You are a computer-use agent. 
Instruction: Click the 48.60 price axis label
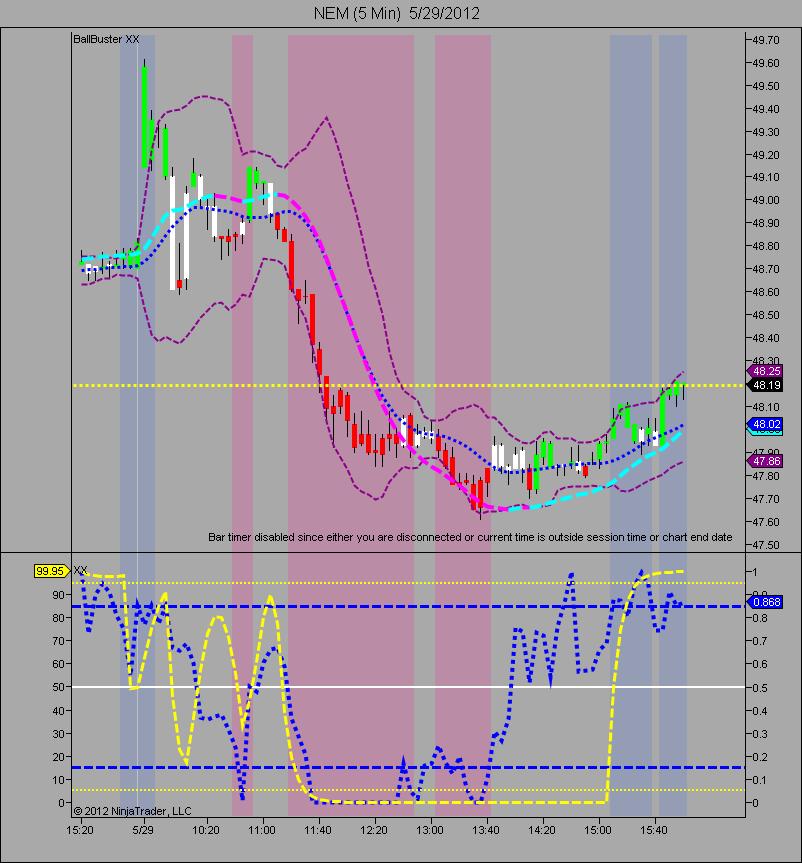[766, 292]
